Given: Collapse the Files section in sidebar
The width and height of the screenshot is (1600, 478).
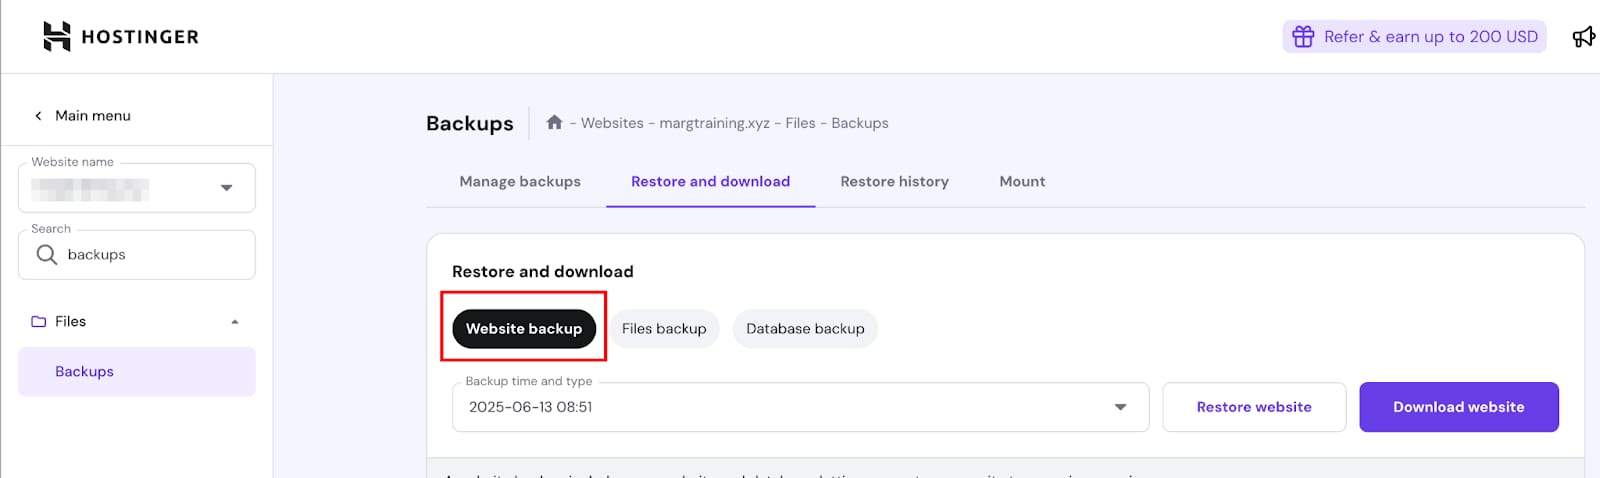Looking at the screenshot, I should (235, 322).
